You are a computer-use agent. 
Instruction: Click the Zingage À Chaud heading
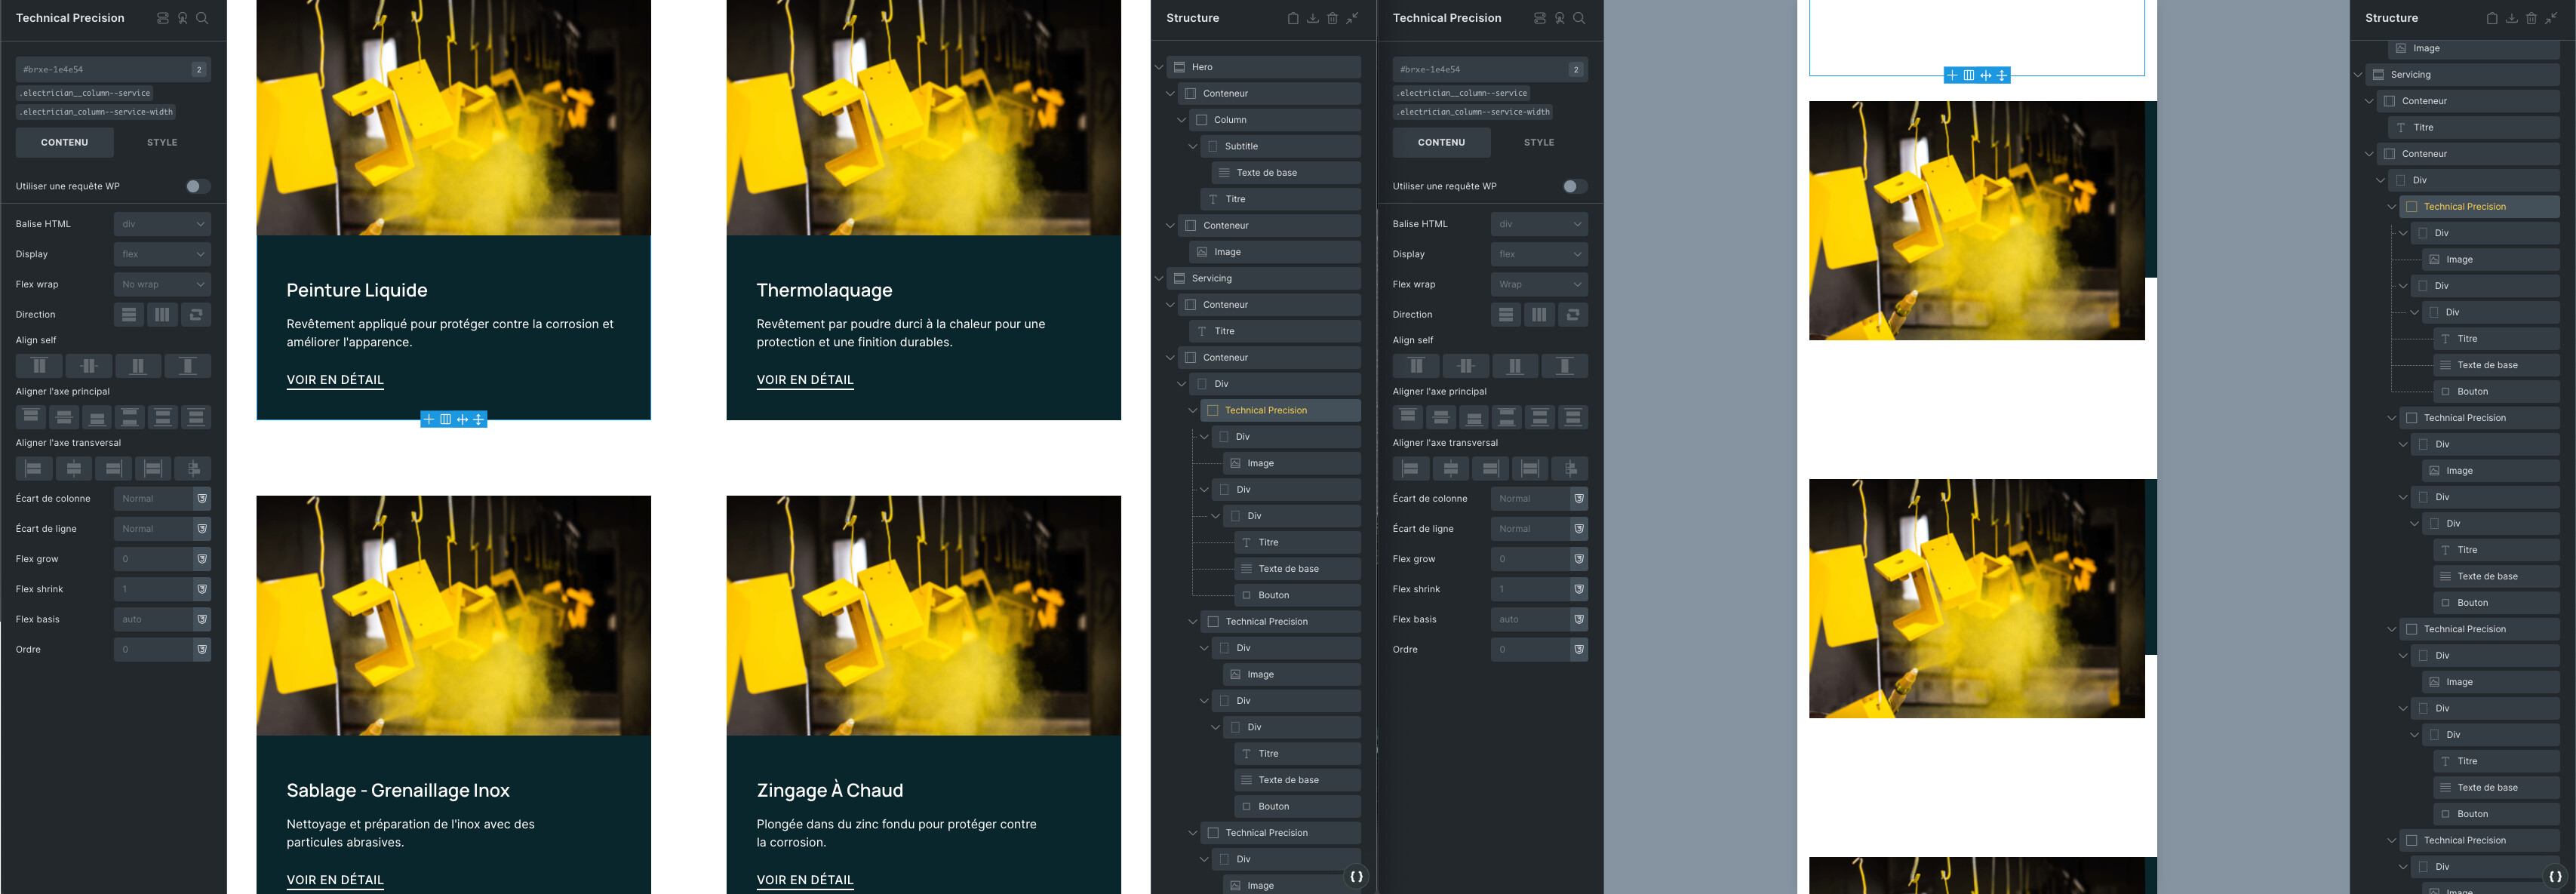click(830, 791)
